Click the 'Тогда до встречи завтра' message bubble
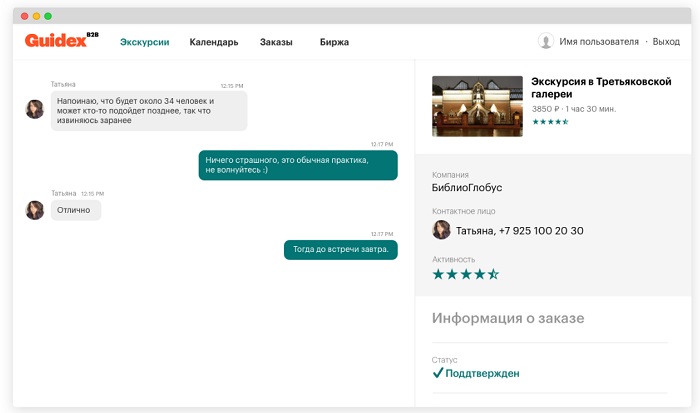The image size is (700, 413). pos(341,250)
